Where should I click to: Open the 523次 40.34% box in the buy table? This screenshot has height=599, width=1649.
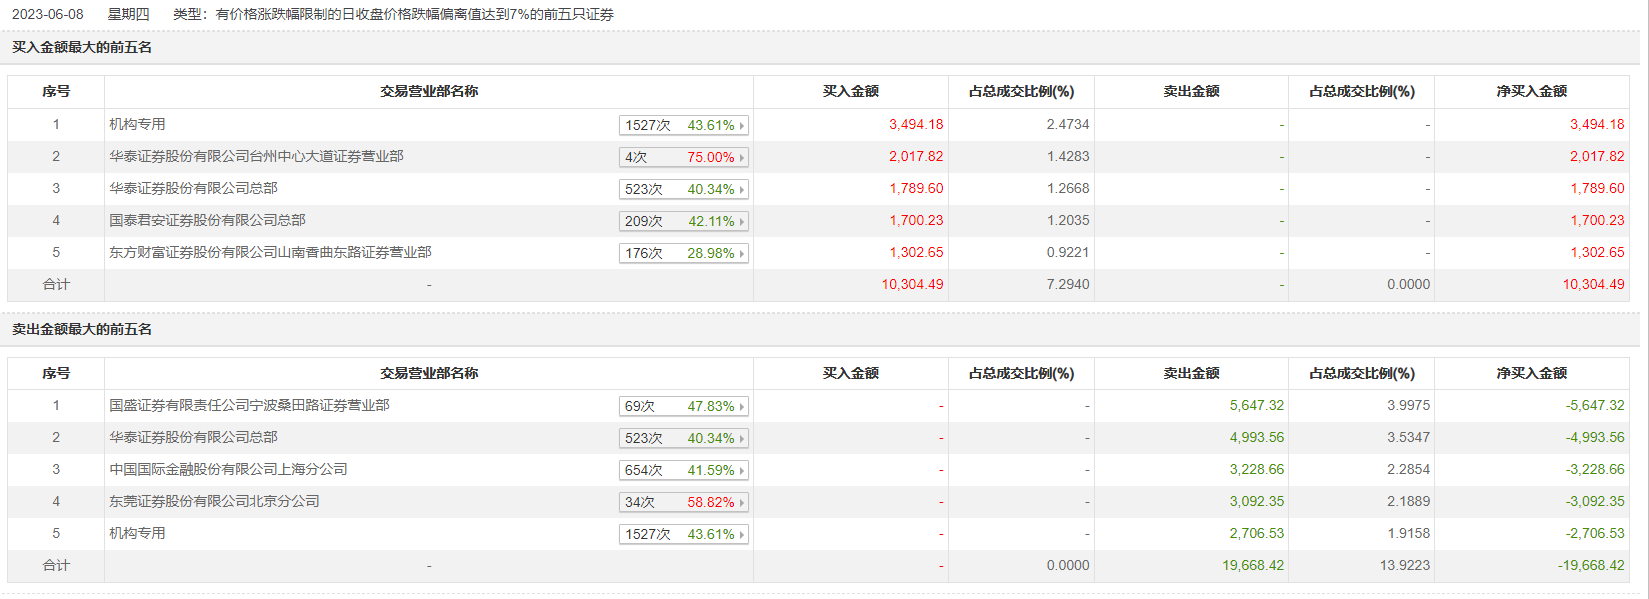click(684, 189)
